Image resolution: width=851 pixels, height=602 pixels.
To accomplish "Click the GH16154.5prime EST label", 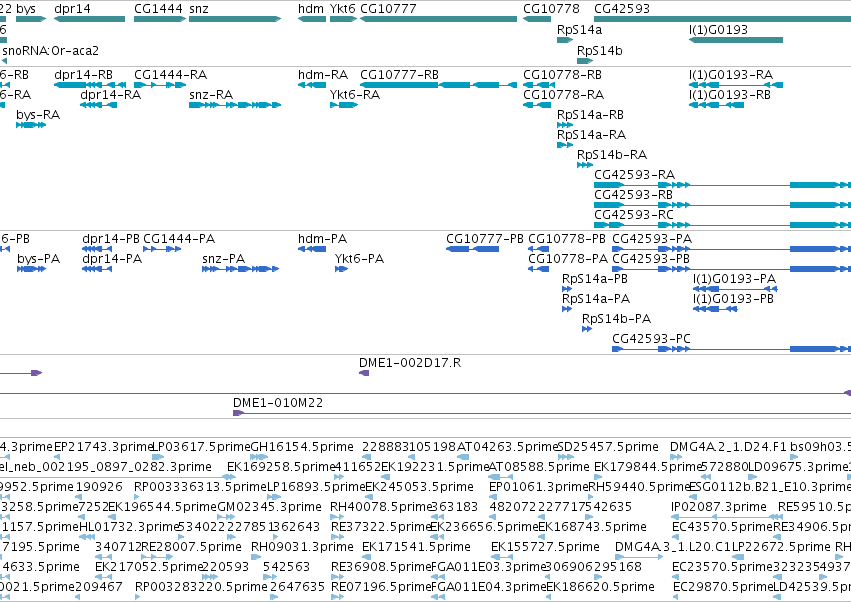I will point(302,446).
